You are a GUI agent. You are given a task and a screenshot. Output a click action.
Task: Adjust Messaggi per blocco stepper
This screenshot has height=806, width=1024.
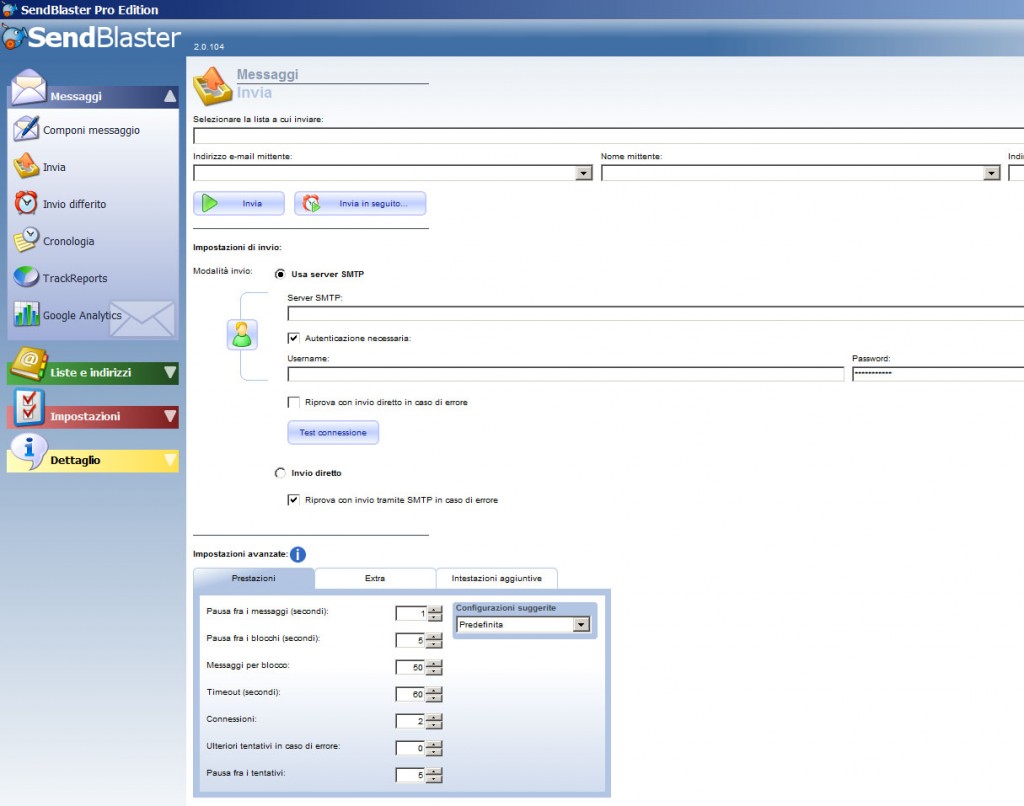pos(435,667)
